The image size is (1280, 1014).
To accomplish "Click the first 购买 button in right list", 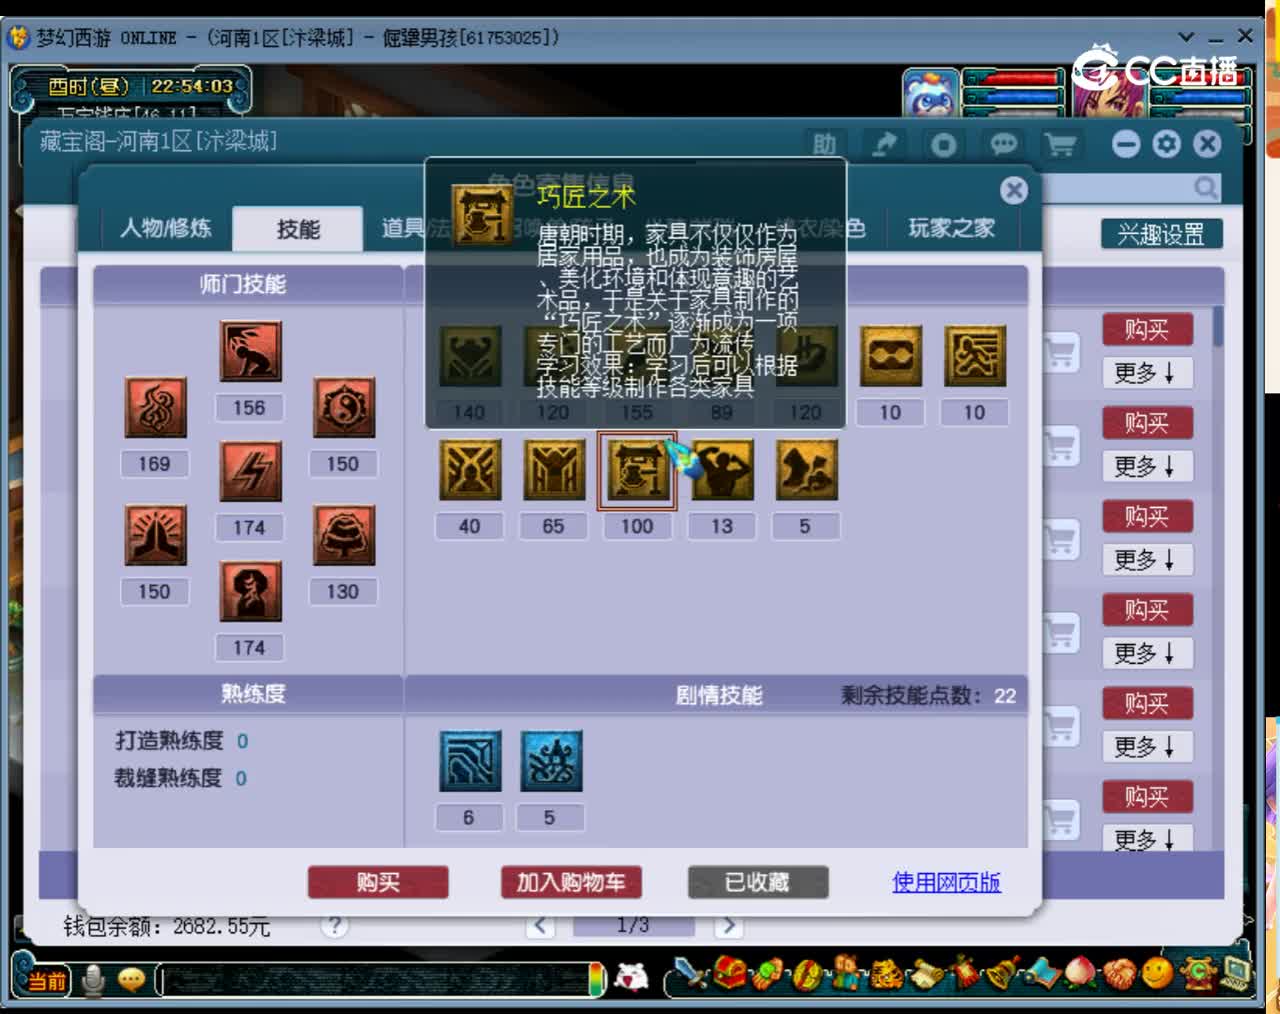I will click(x=1147, y=329).
